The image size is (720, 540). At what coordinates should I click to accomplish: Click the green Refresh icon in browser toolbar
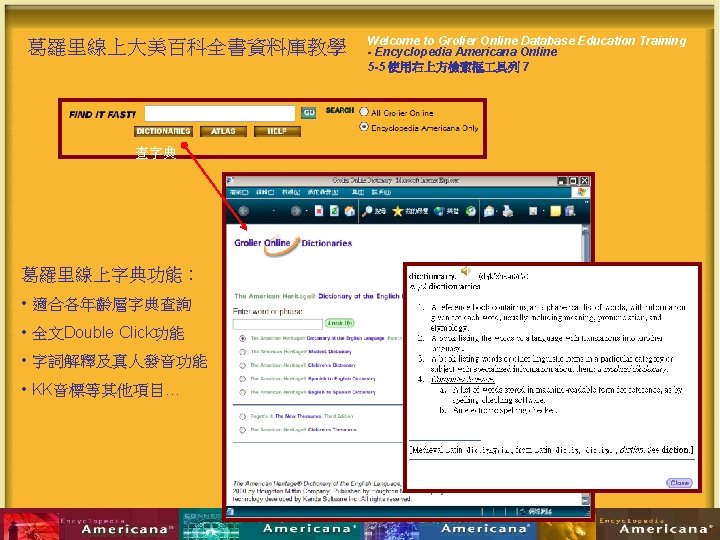tap(334, 211)
